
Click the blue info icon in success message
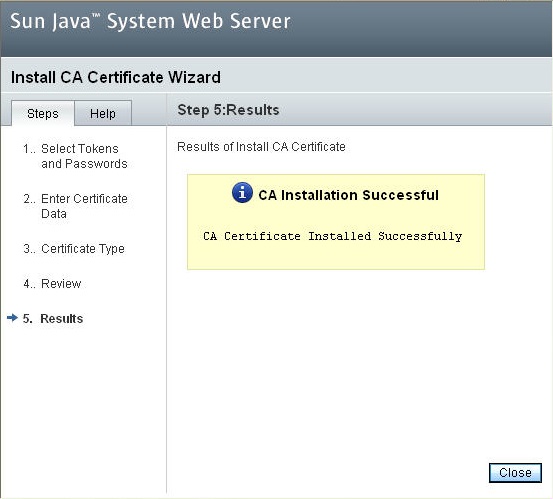242,193
